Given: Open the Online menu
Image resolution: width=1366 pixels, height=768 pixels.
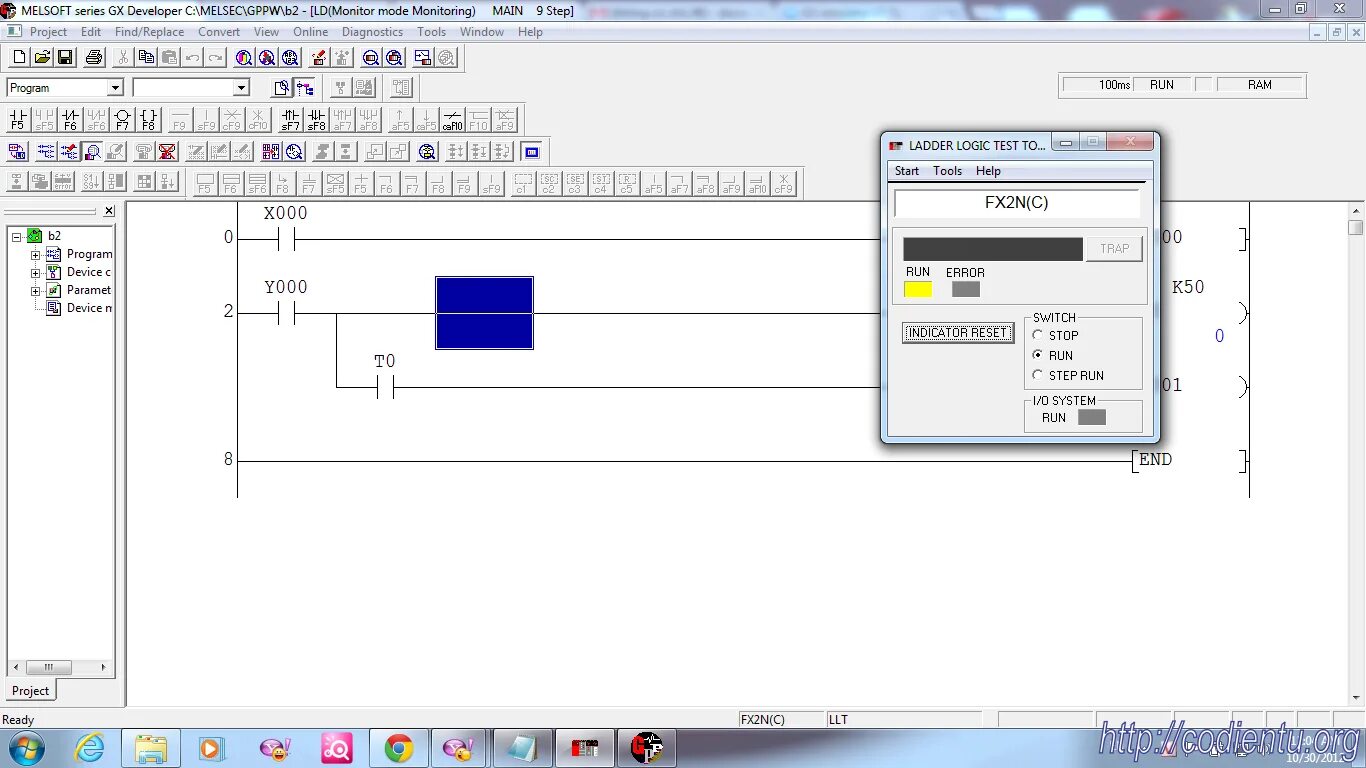Looking at the screenshot, I should [x=311, y=32].
